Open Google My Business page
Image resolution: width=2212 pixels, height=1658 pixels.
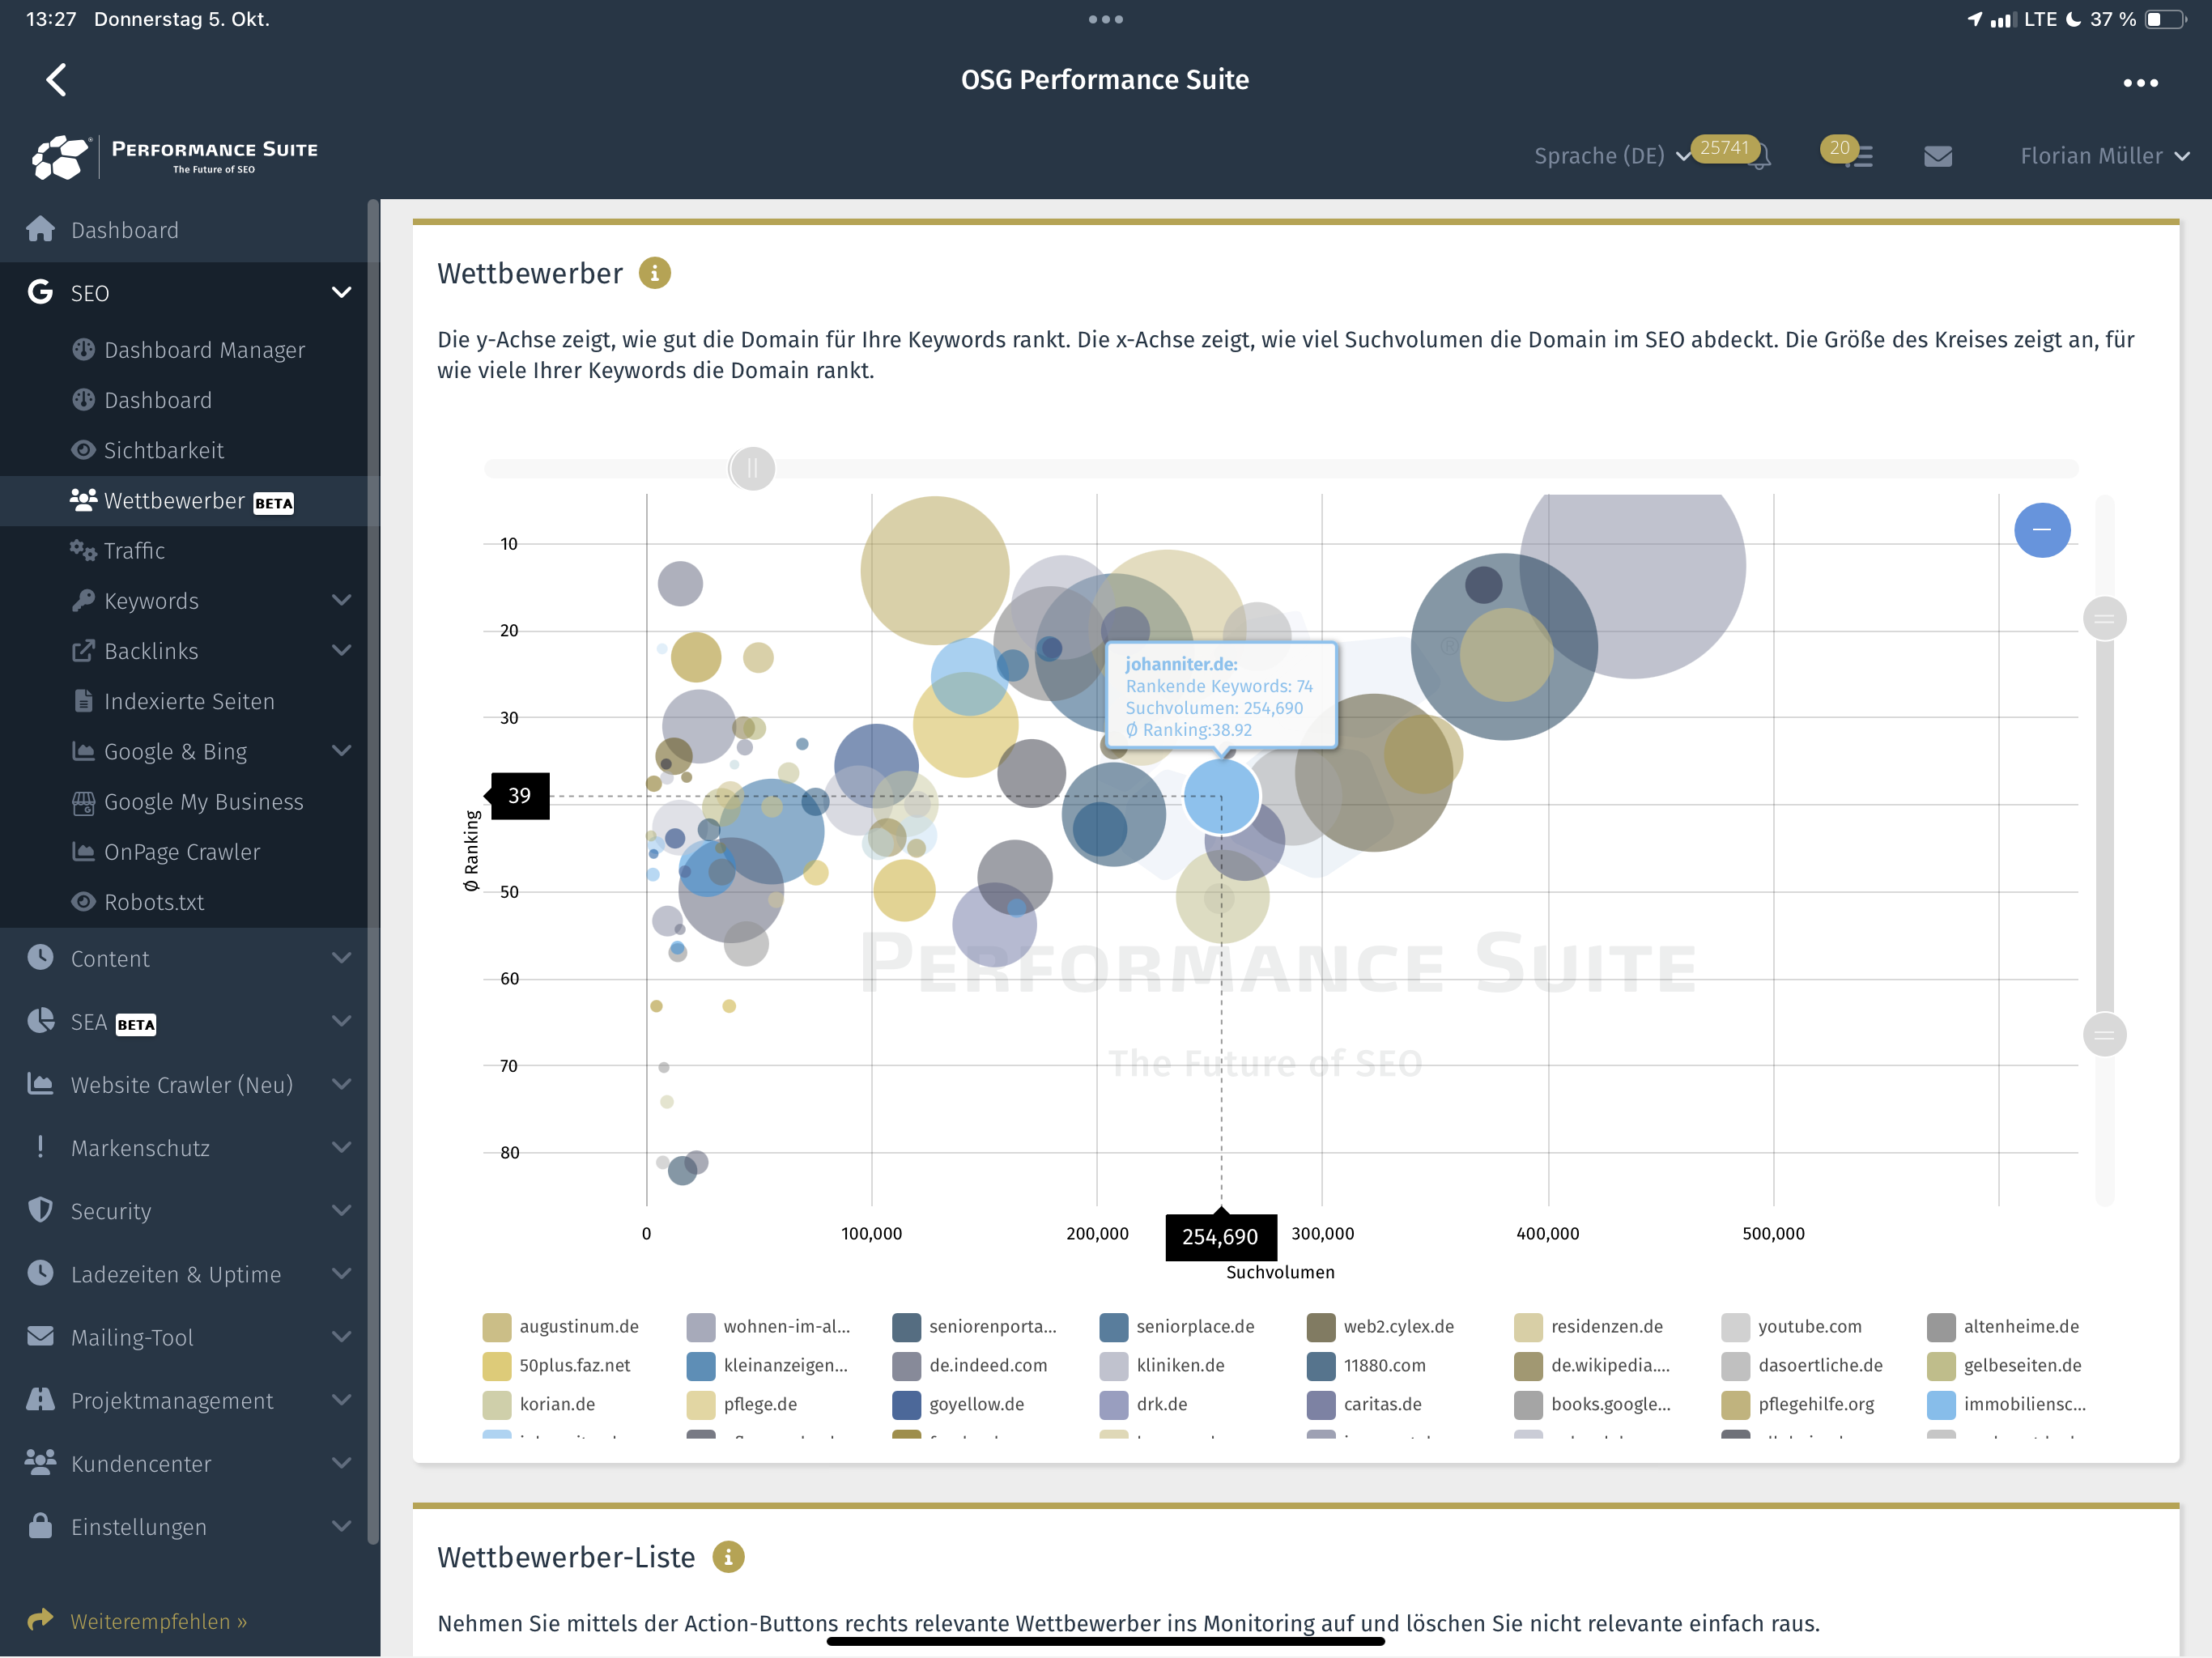click(203, 801)
